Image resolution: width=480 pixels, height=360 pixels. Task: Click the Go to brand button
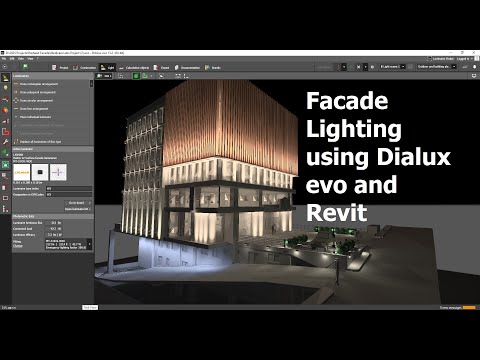78,203
